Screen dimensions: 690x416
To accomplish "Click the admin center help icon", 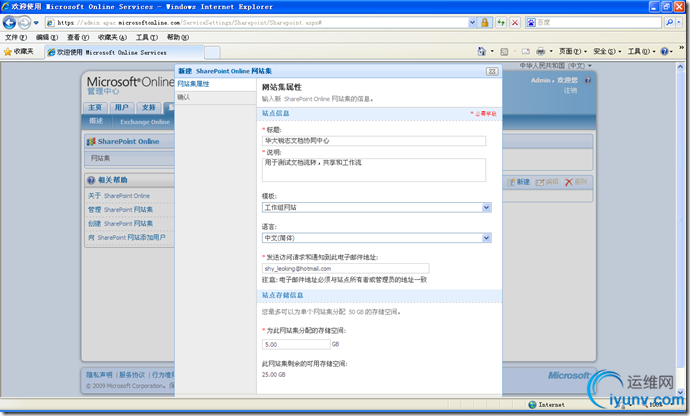I will (x=588, y=80).
